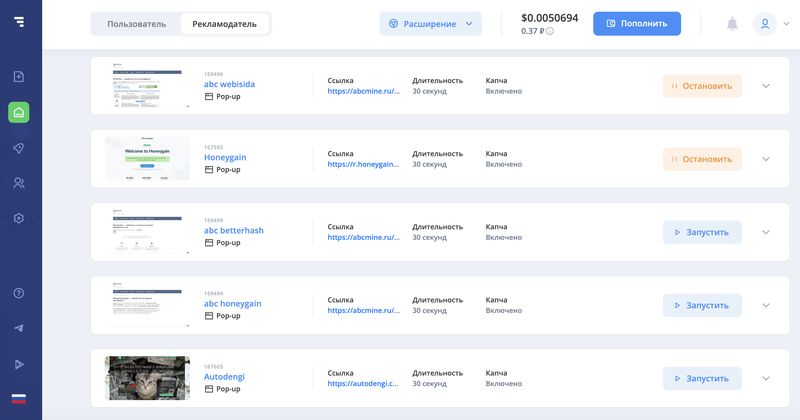This screenshot has height=420, width=800.
Task: Expand the Autodengi campaign row chevron
Action: coord(766,378)
